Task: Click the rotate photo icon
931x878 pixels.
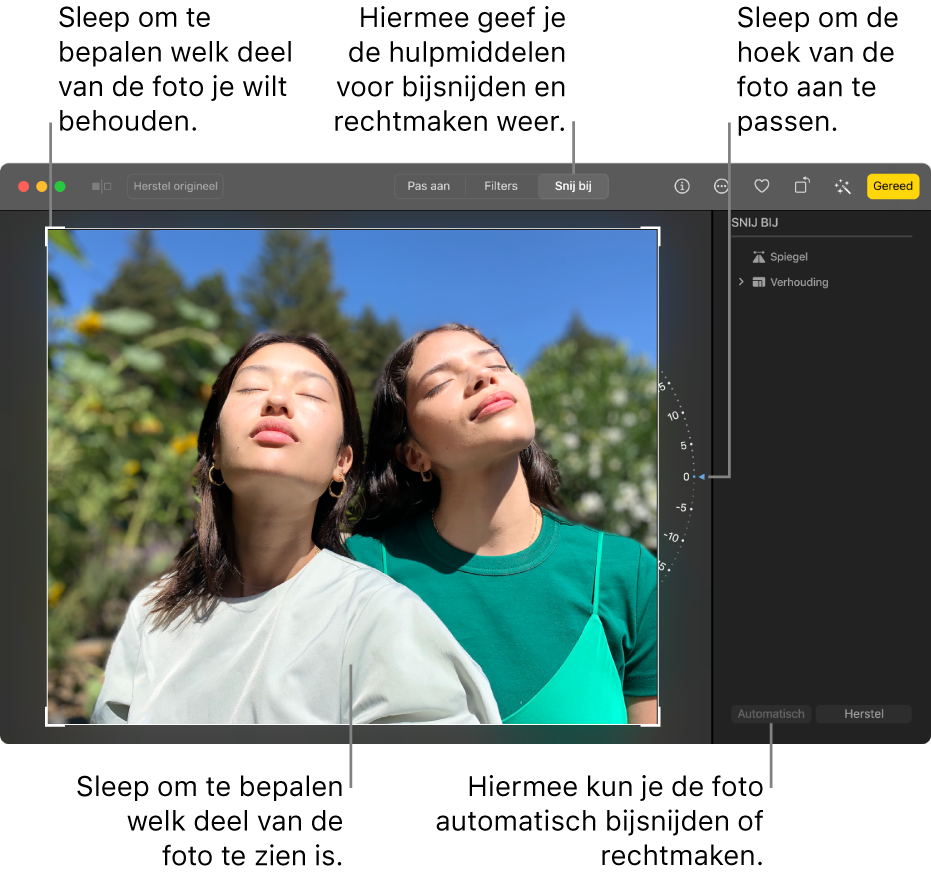Action: (802, 186)
